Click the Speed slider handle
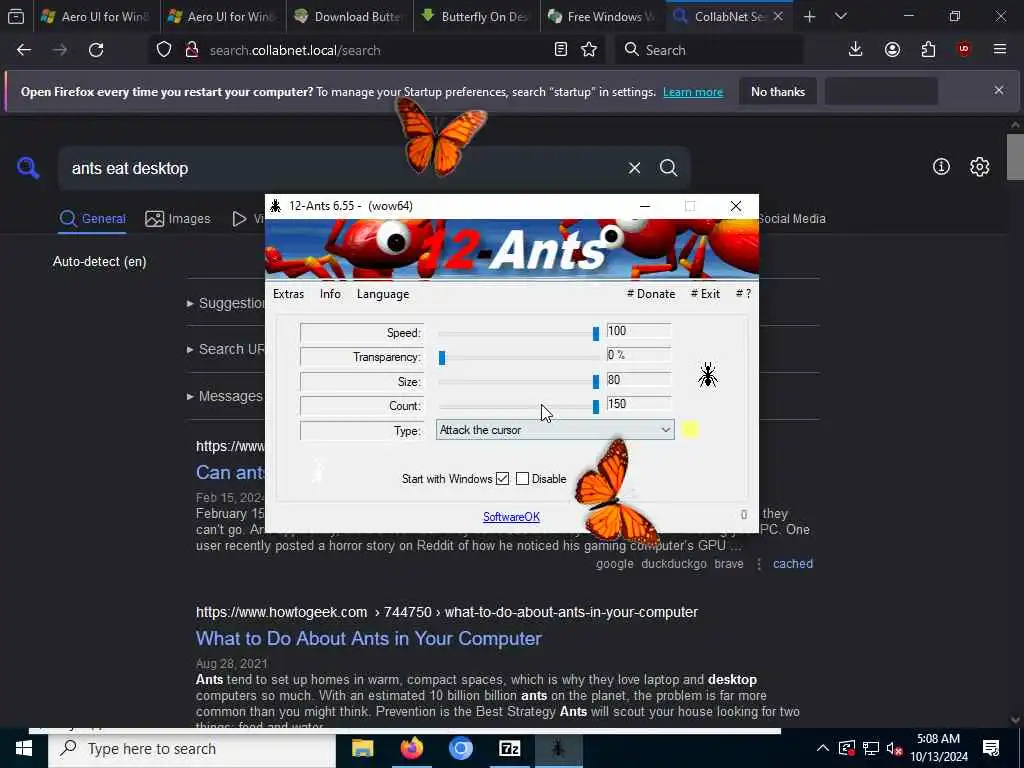Viewport: 1024px width, 768px height. point(596,334)
